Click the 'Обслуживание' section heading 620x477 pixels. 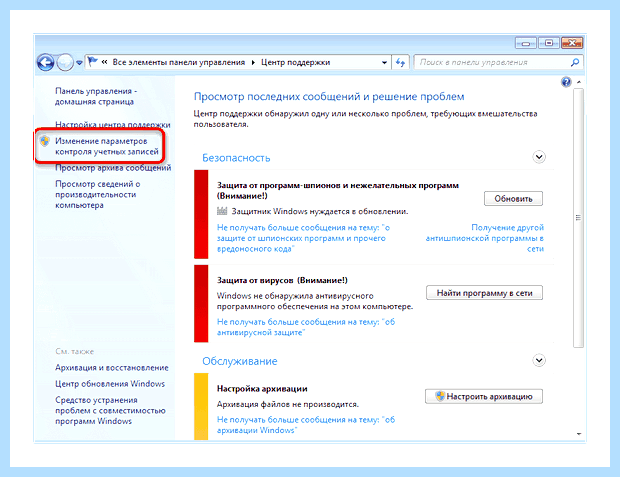tap(240, 361)
